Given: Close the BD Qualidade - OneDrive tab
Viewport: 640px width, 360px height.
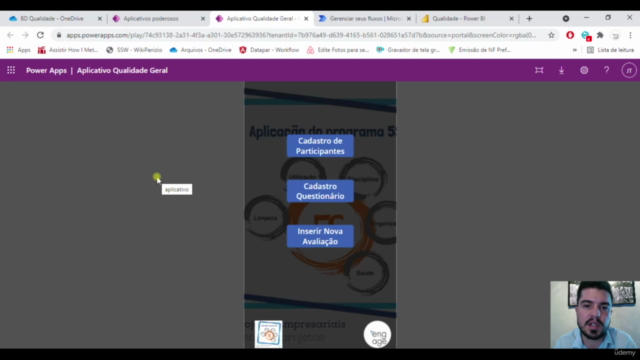Looking at the screenshot, I should click(x=100, y=18).
